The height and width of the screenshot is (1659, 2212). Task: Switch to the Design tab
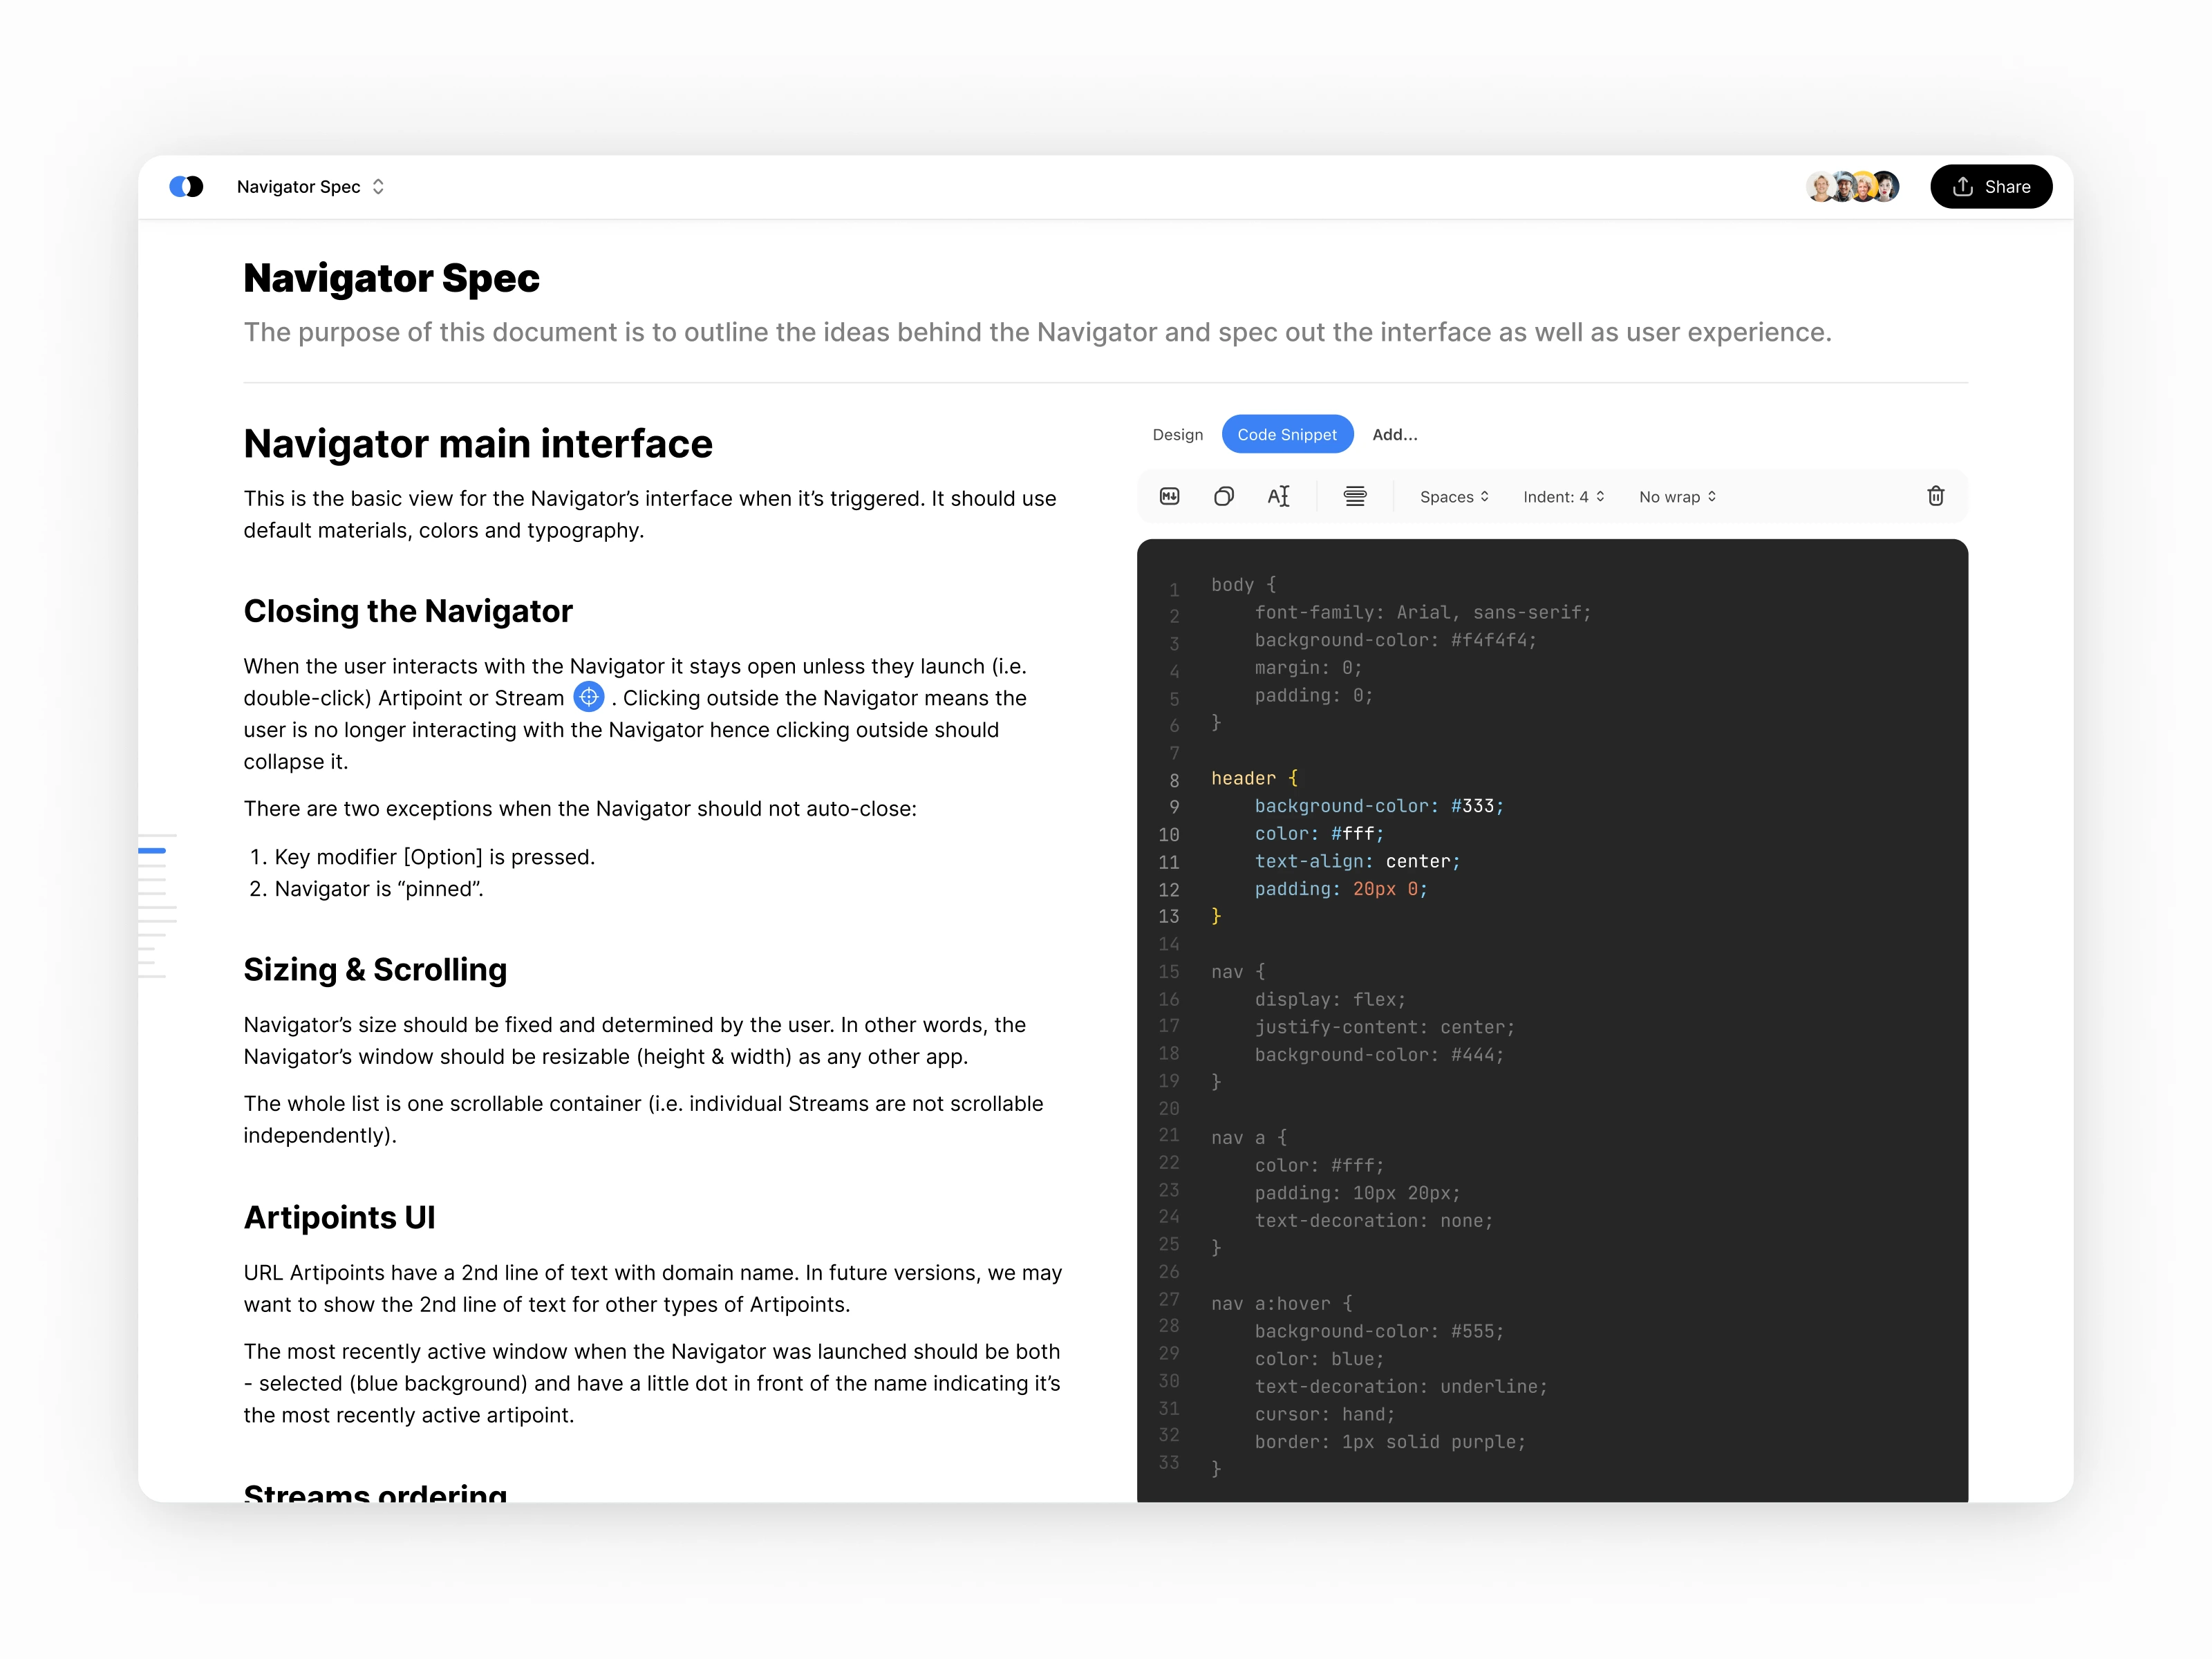coord(1177,434)
